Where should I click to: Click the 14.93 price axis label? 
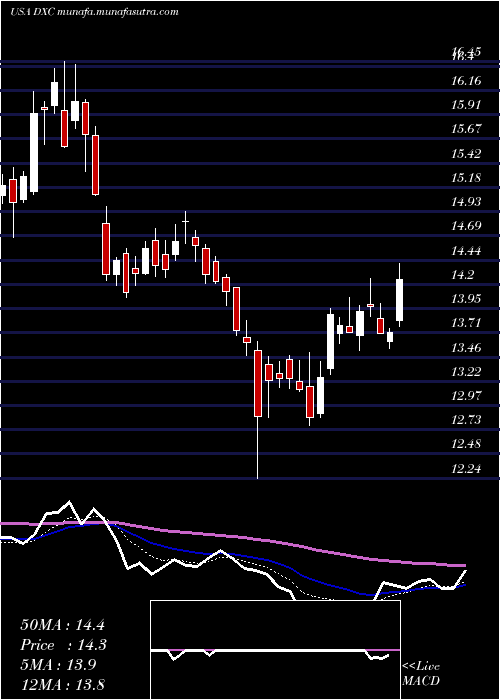[x=466, y=202]
